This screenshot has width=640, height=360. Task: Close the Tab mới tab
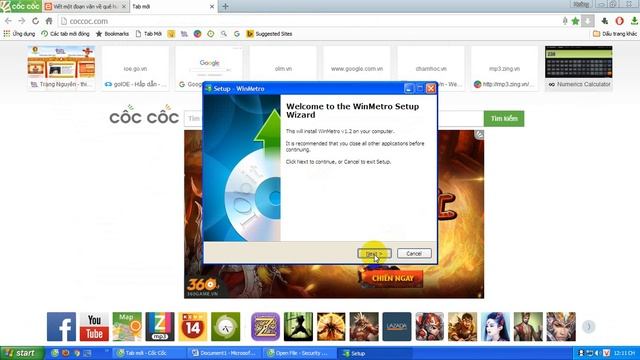(211, 7)
